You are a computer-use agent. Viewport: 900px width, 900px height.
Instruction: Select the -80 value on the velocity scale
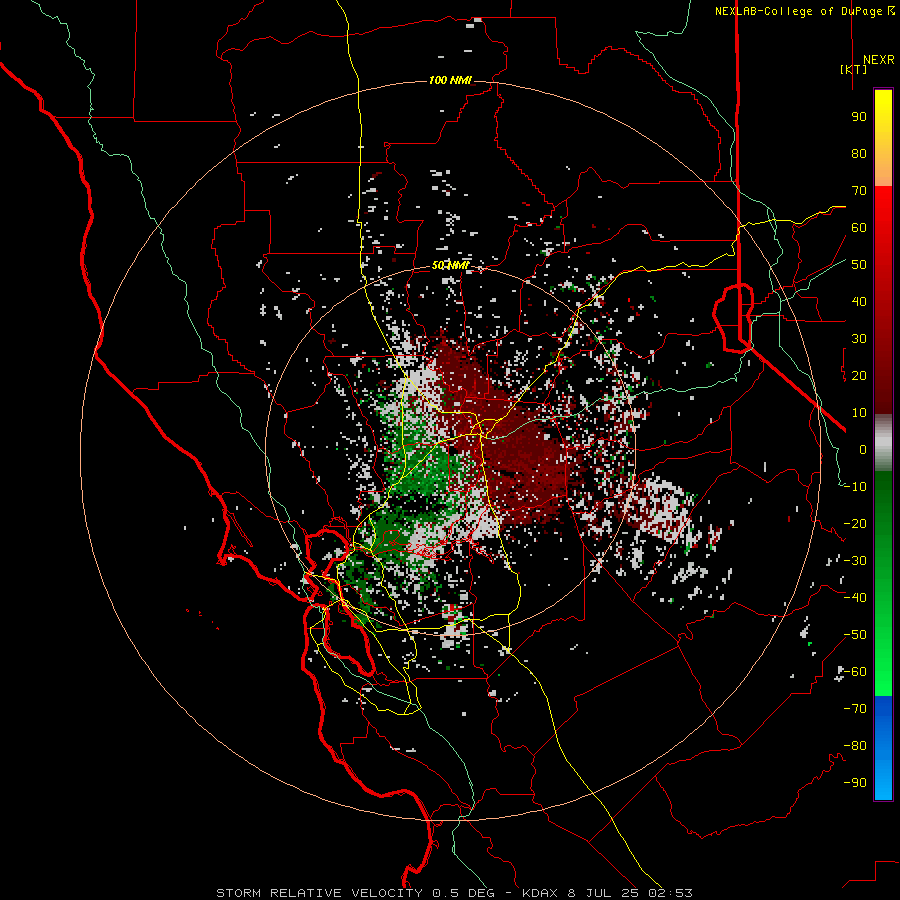click(855, 746)
